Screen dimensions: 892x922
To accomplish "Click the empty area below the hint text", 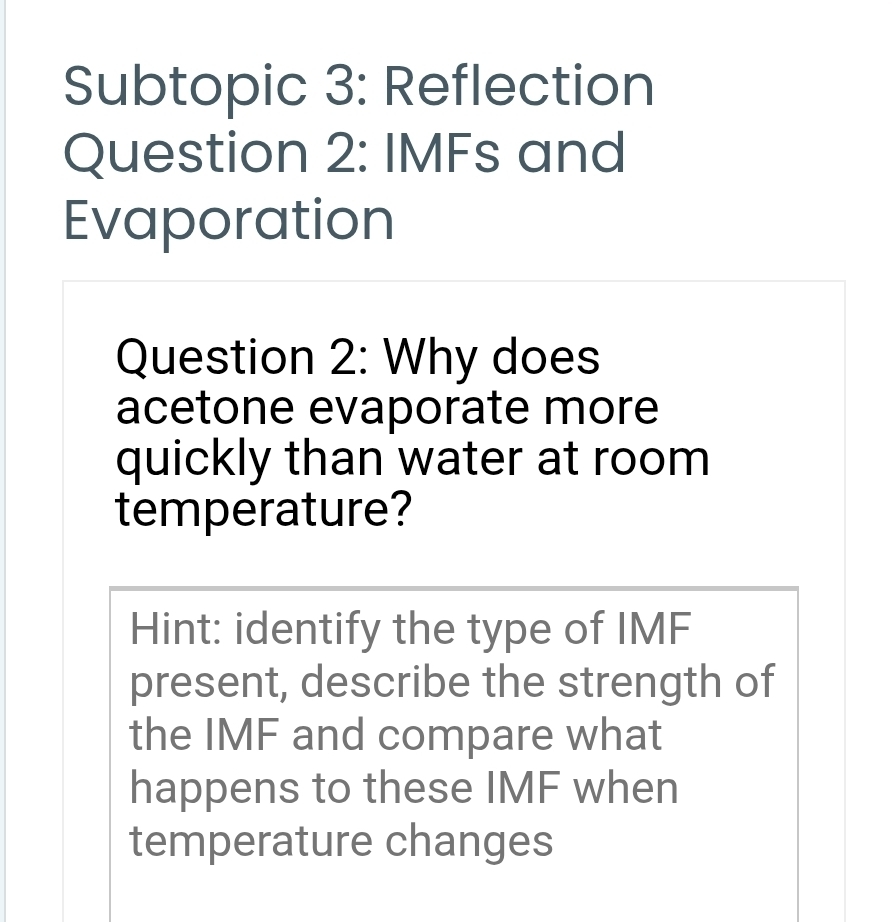I will 453,892.
